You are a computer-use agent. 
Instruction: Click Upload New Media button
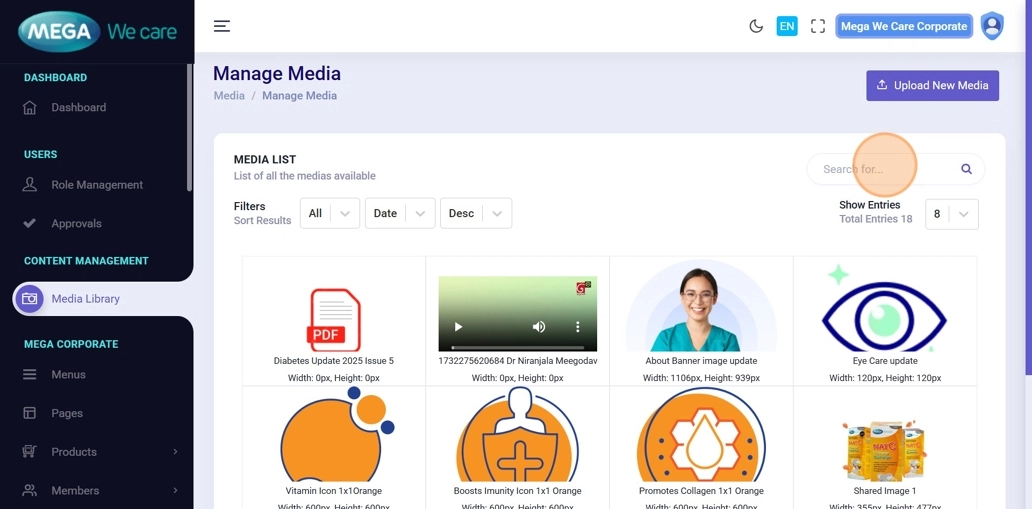tap(932, 85)
